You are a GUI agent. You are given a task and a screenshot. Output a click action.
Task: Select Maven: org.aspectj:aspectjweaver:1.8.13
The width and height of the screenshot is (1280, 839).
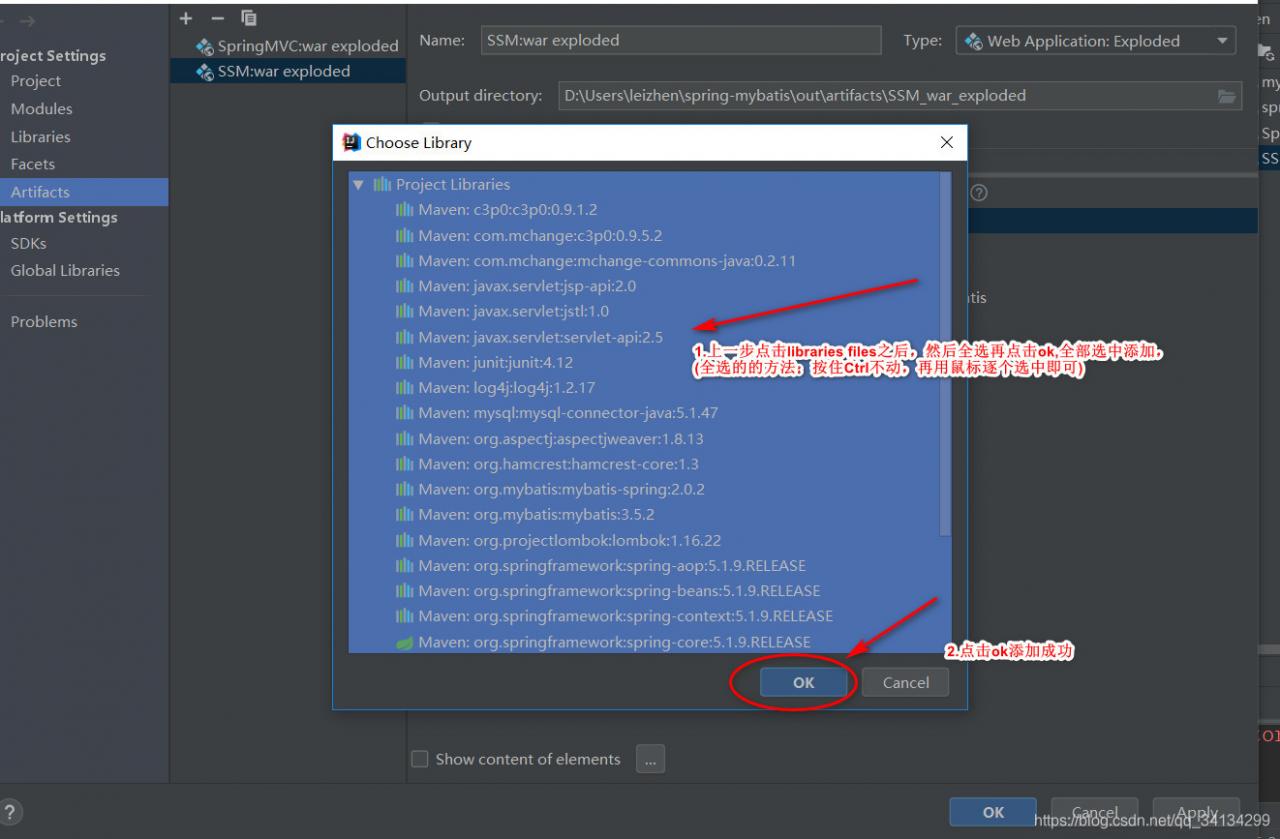(645, 438)
